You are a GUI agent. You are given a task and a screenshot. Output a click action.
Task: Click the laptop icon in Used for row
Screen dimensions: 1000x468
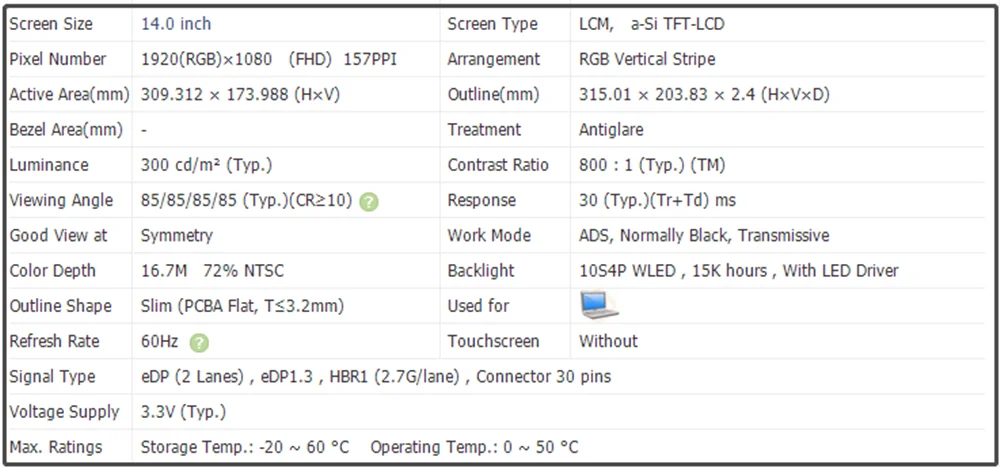click(599, 305)
